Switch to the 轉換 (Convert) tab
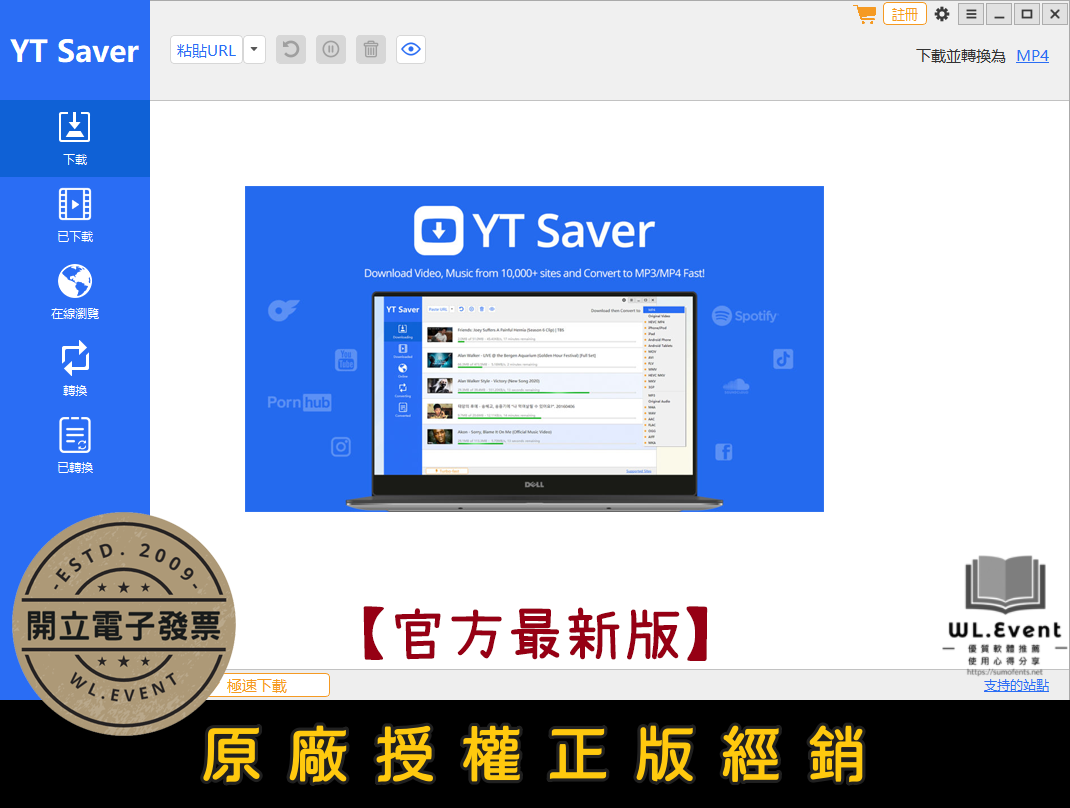Image resolution: width=1070 pixels, height=808 pixels. [74, 370]
